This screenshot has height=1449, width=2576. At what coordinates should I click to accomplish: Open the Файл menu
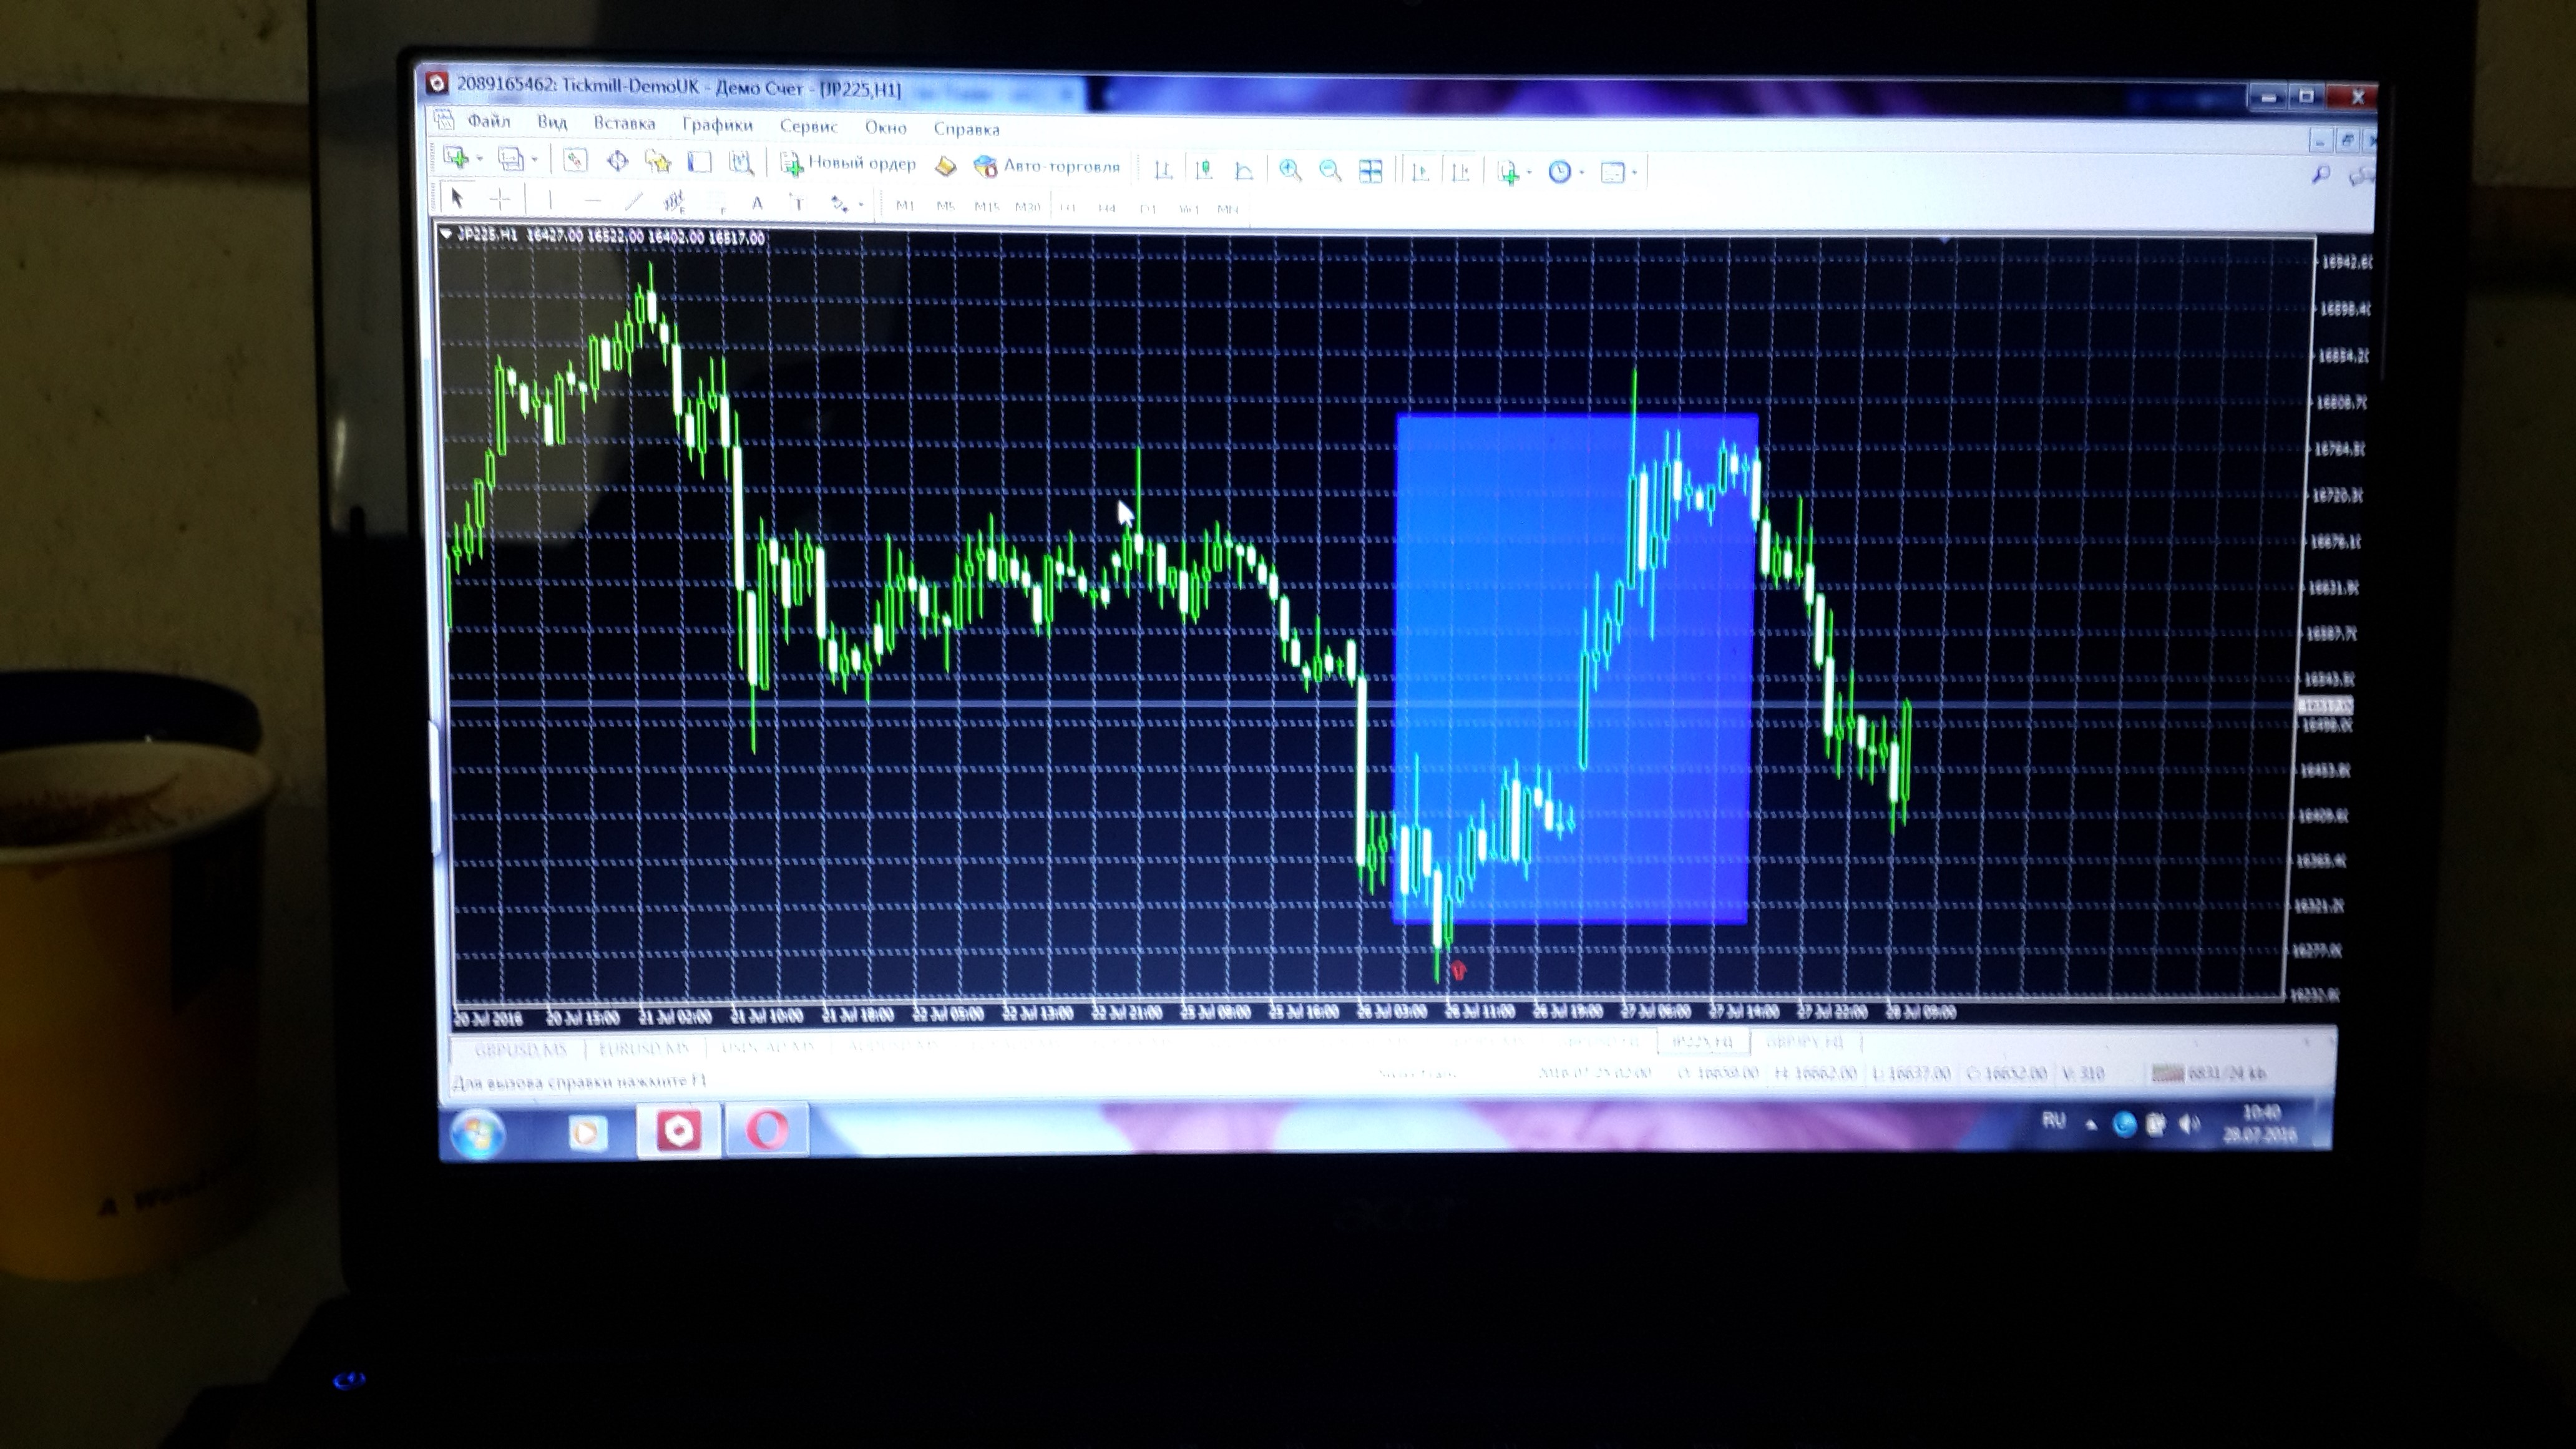point(489,121)
